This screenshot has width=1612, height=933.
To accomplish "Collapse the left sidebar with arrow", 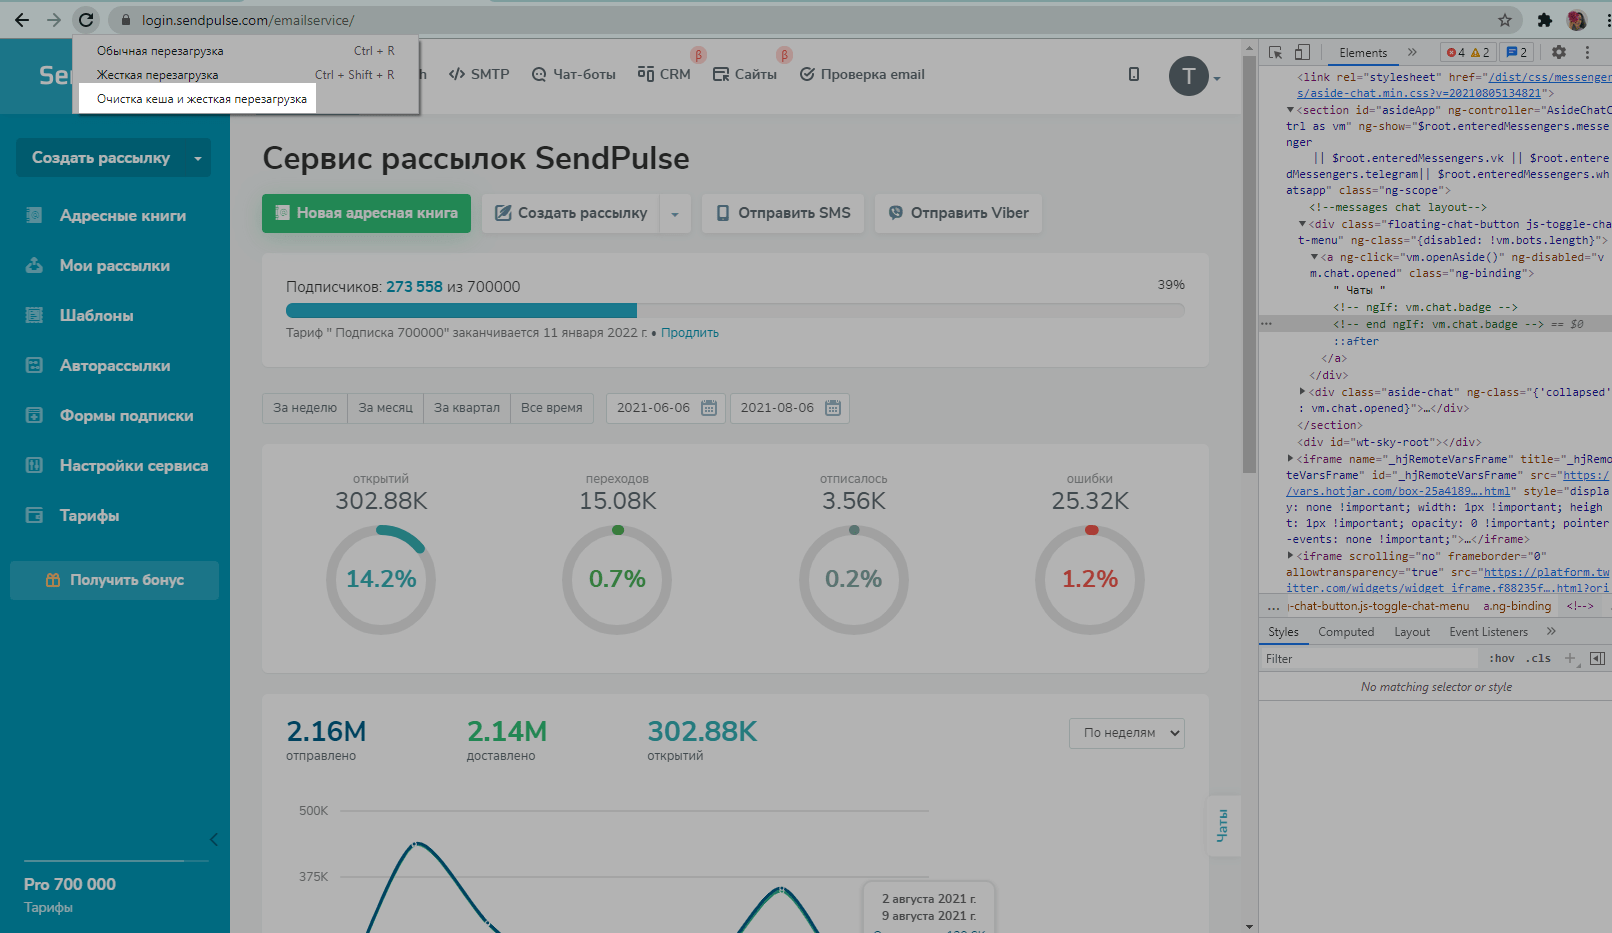I will pyautogui.click(x=213, y=839).
